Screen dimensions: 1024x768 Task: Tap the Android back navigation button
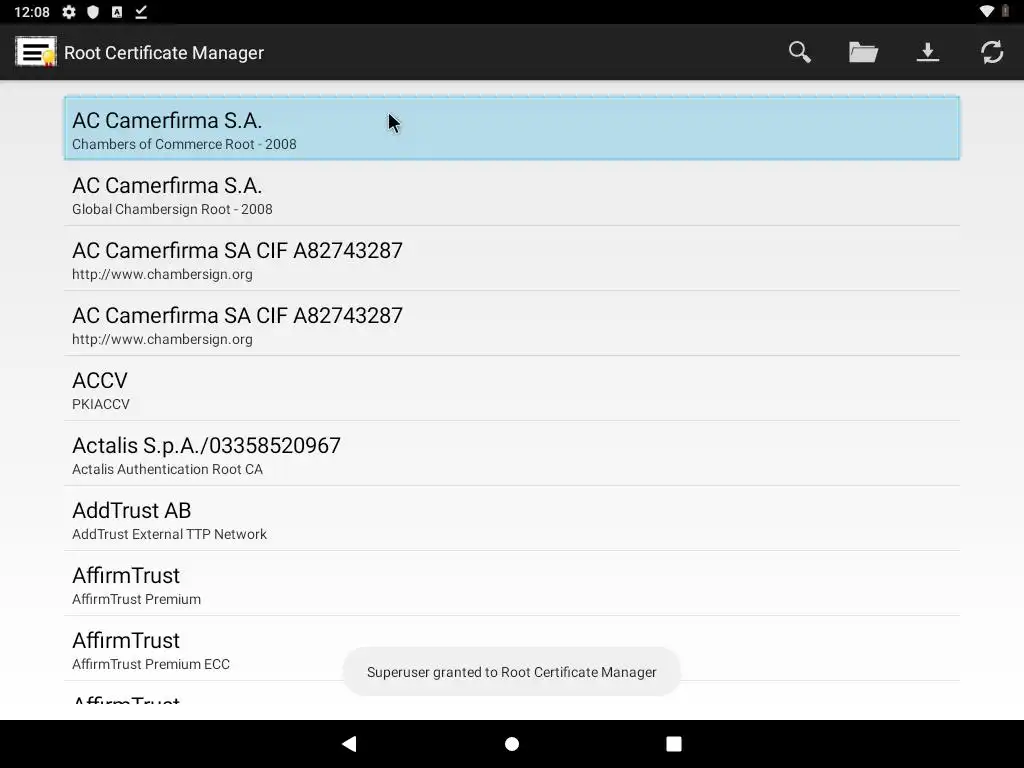[349, 744]
